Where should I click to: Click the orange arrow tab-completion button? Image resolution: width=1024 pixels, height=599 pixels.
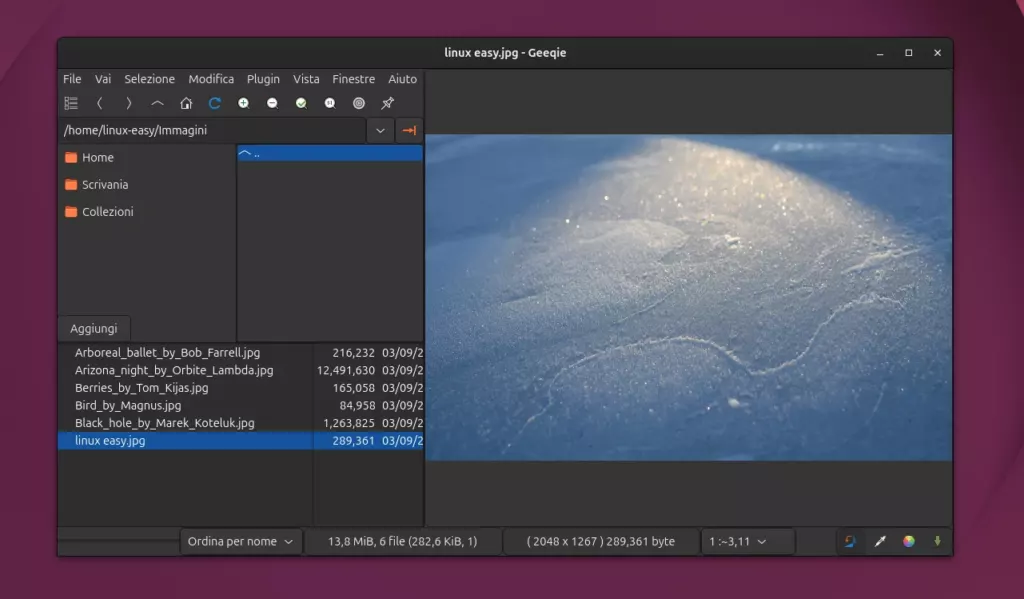click(x=409, y=131)
